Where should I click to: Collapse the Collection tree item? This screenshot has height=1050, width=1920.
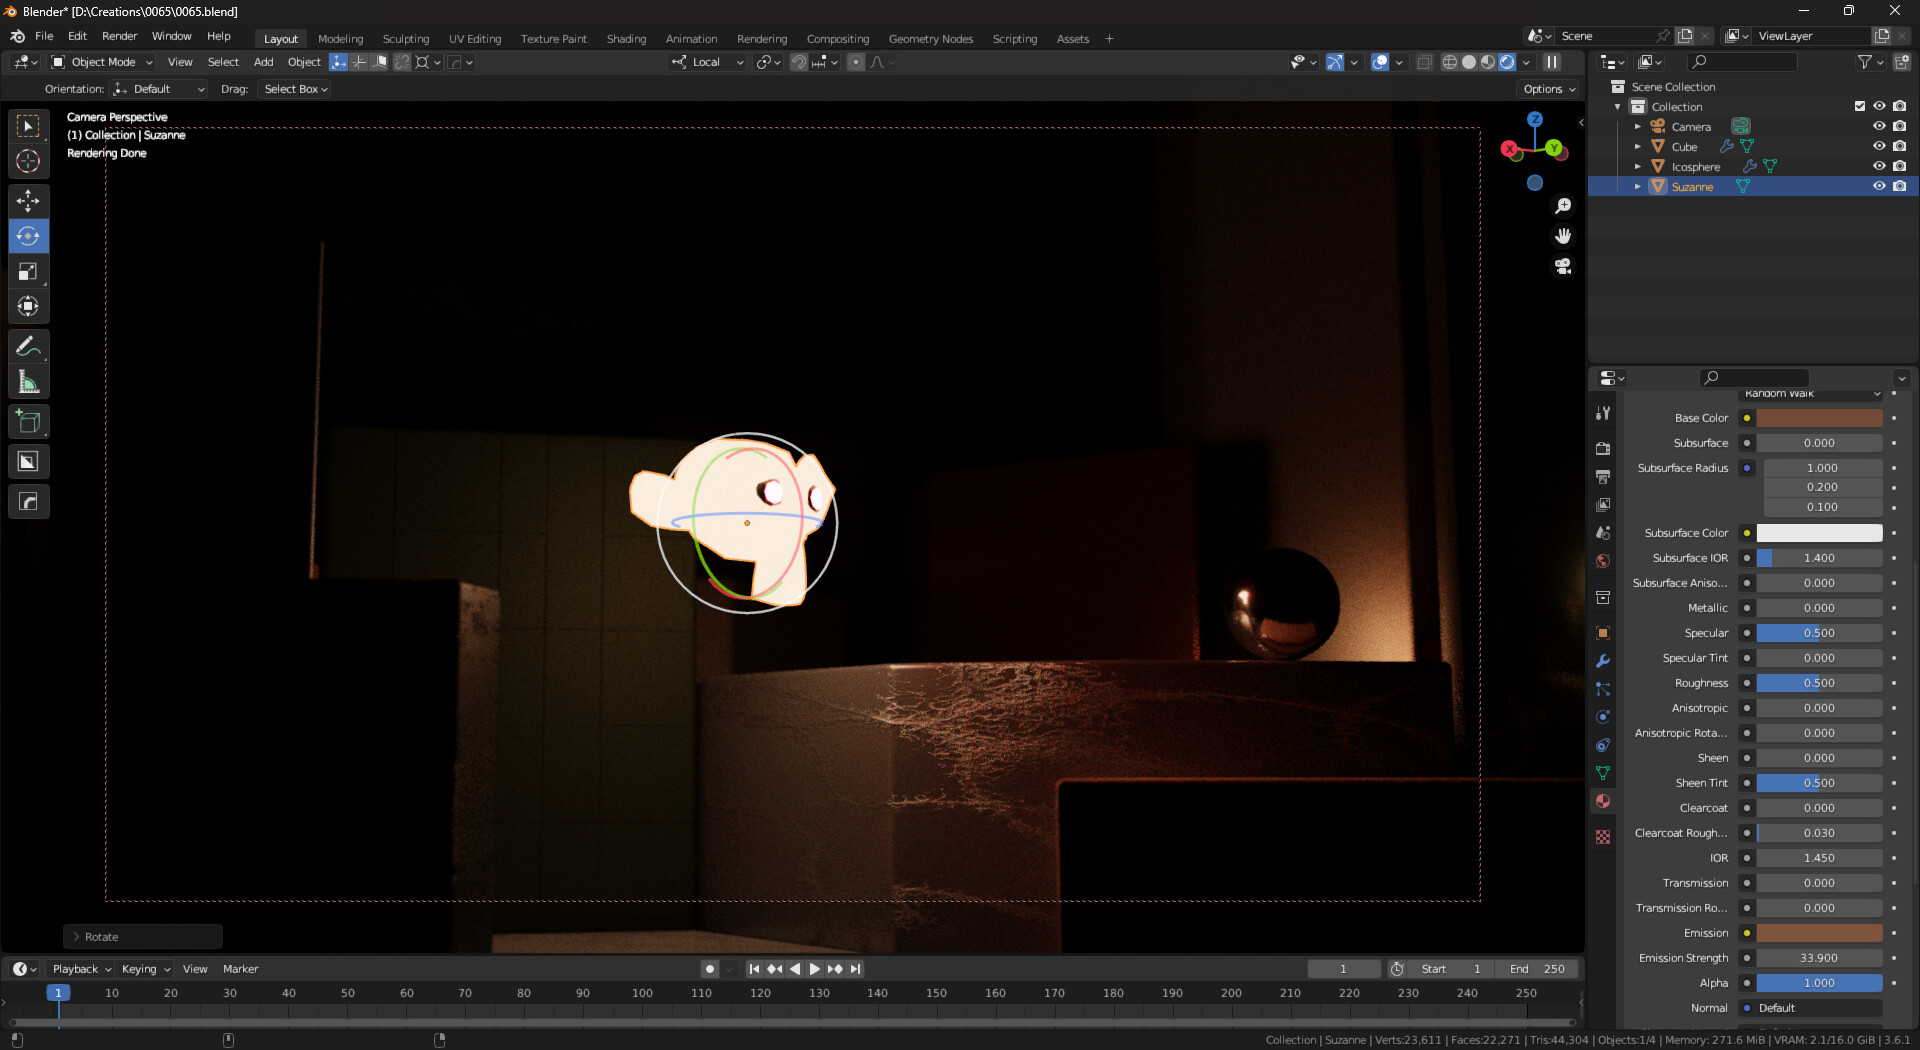pos(1618,107)
